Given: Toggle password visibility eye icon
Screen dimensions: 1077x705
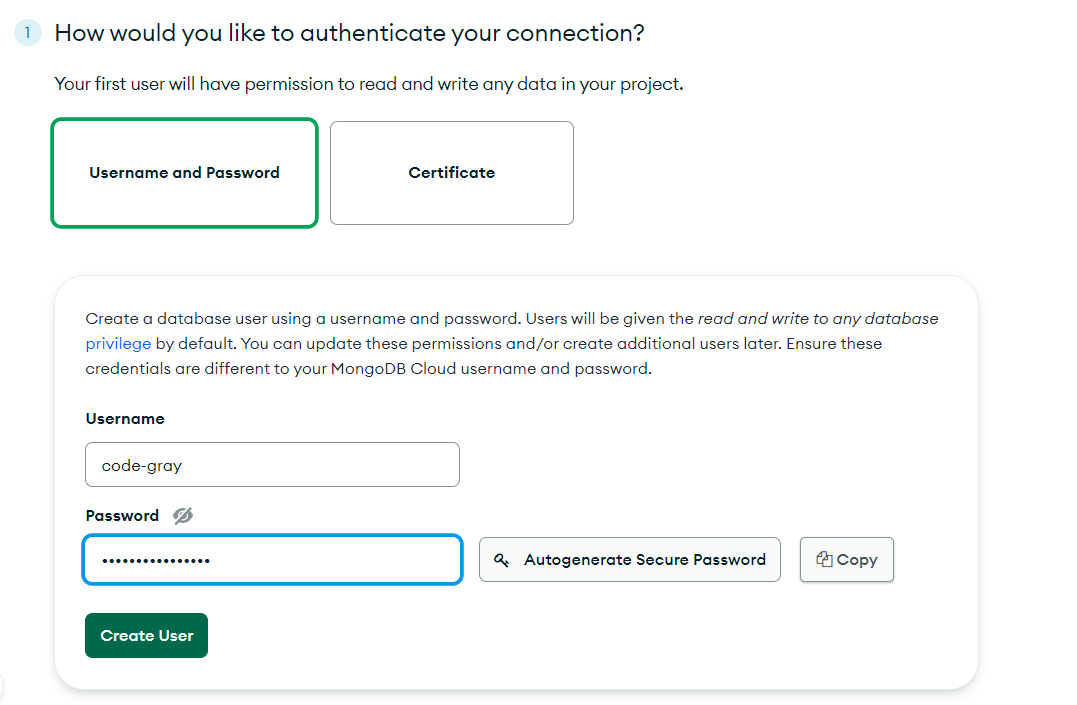Looking at the screenshot, I should pos(182,516).
